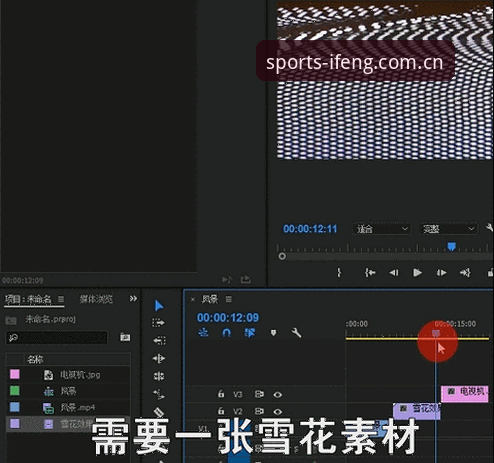Select the Track Select Backward tool
This screenshot has height=463, width=494.
pos(159,341)
